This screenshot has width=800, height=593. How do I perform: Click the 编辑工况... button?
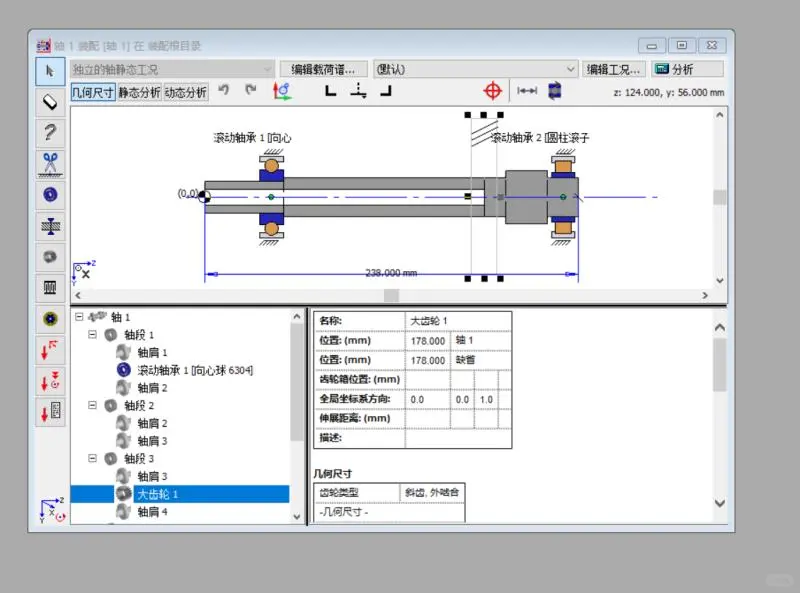(614, 69)
